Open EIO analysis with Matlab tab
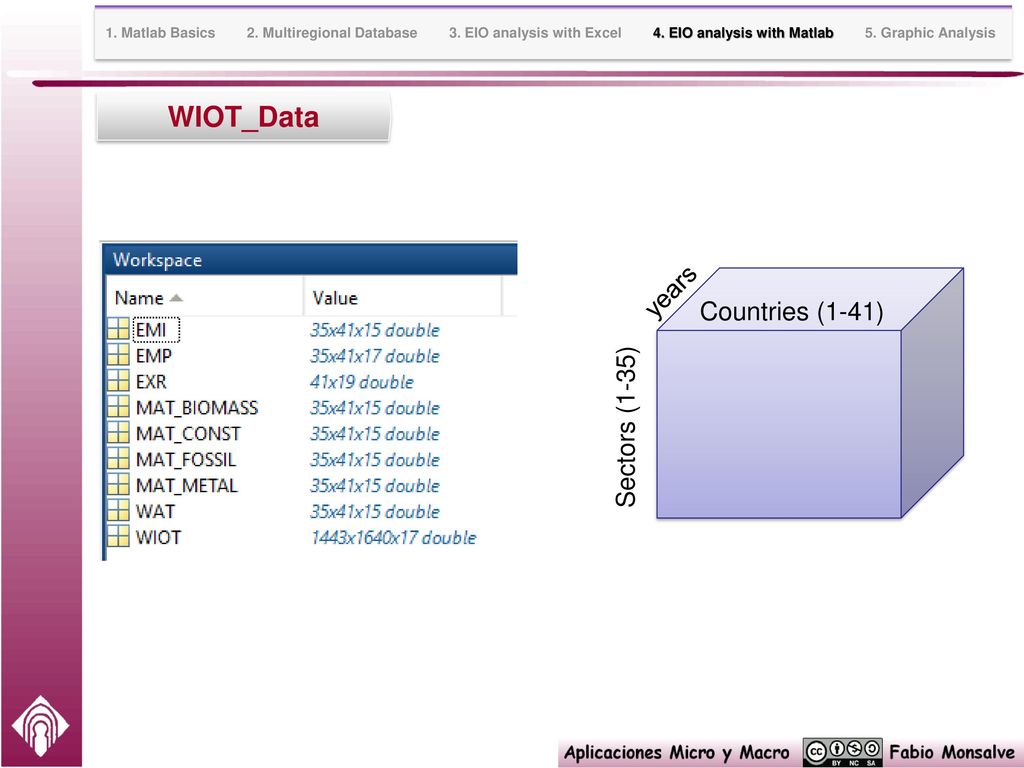The image size is (1024, 768). tap(743, 33)
